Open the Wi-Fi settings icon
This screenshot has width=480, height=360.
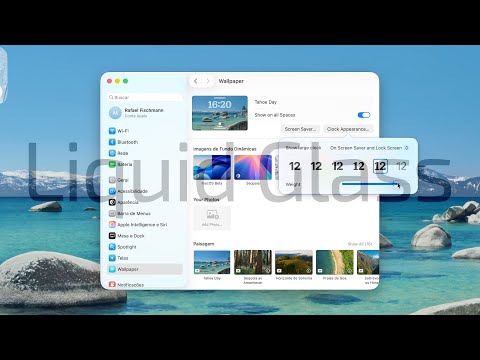[112, 131]
